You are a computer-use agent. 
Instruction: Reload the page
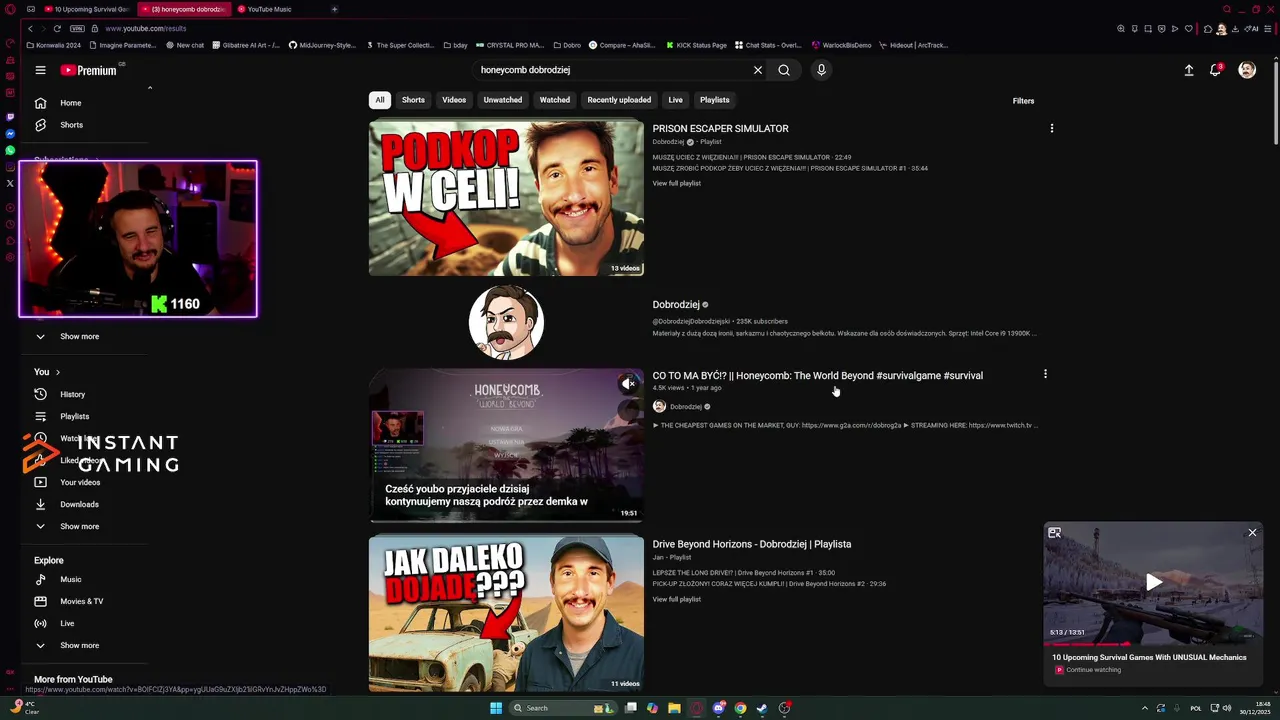57,28
